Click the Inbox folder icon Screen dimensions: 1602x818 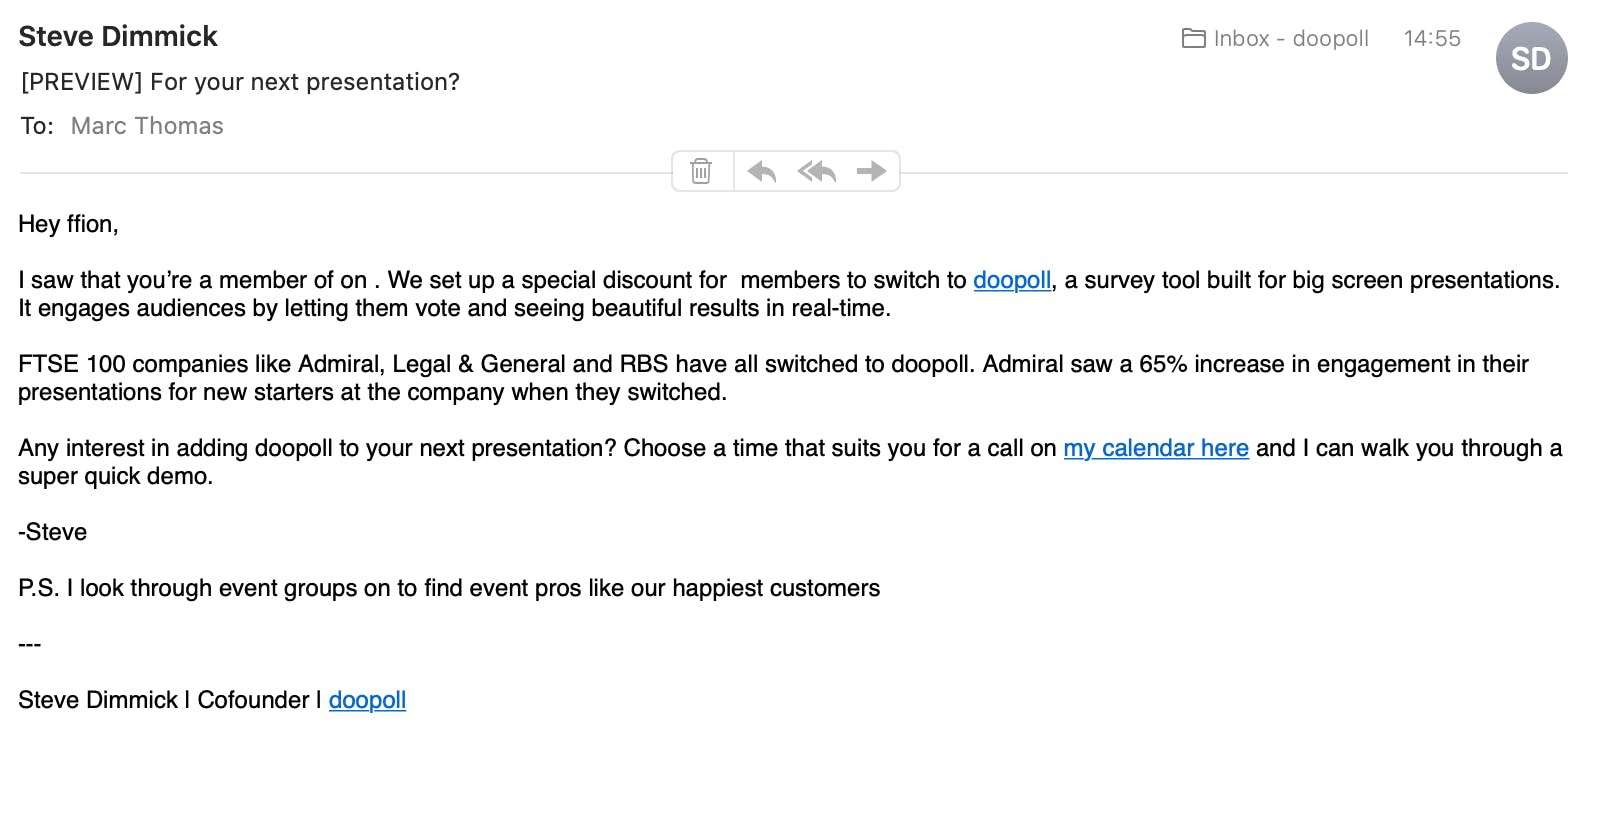pos(1193,38)
